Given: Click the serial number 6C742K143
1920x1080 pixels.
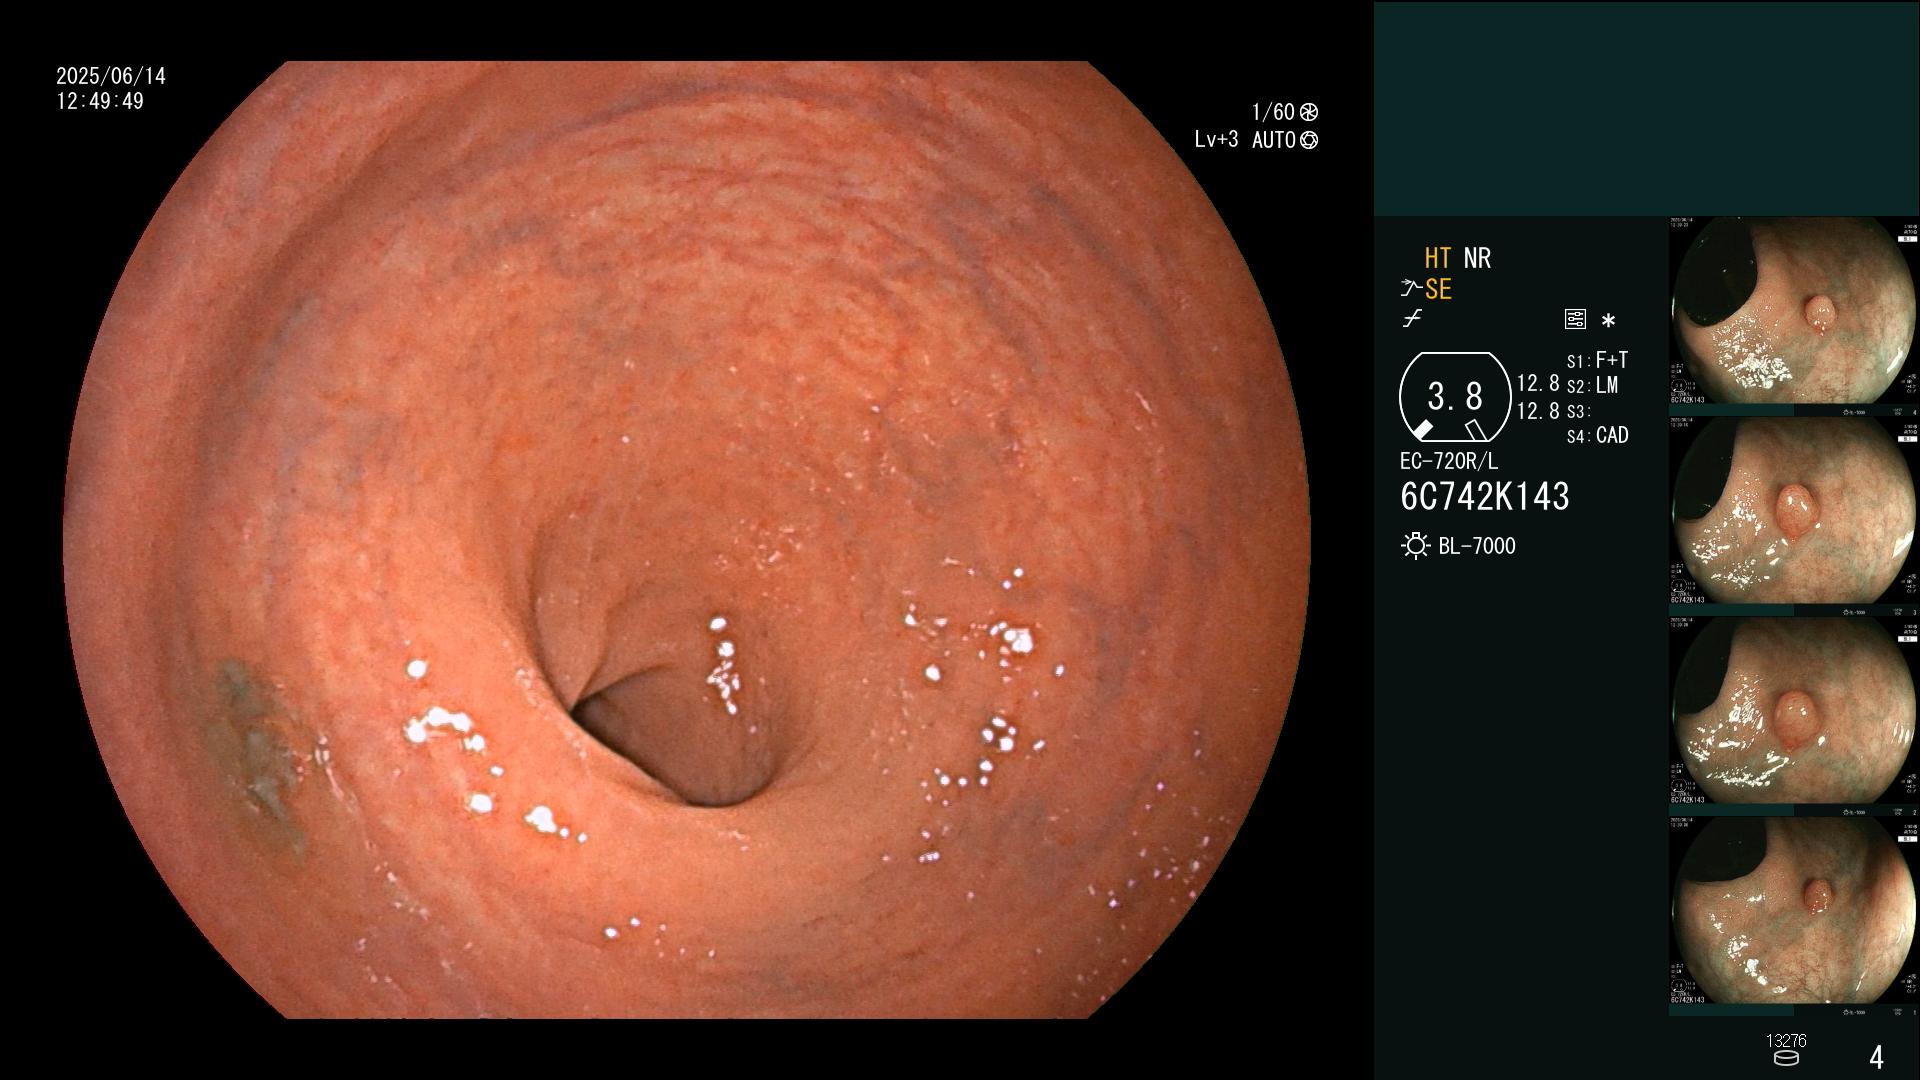Looking at the screenshot, I should tap(1485, 496).
